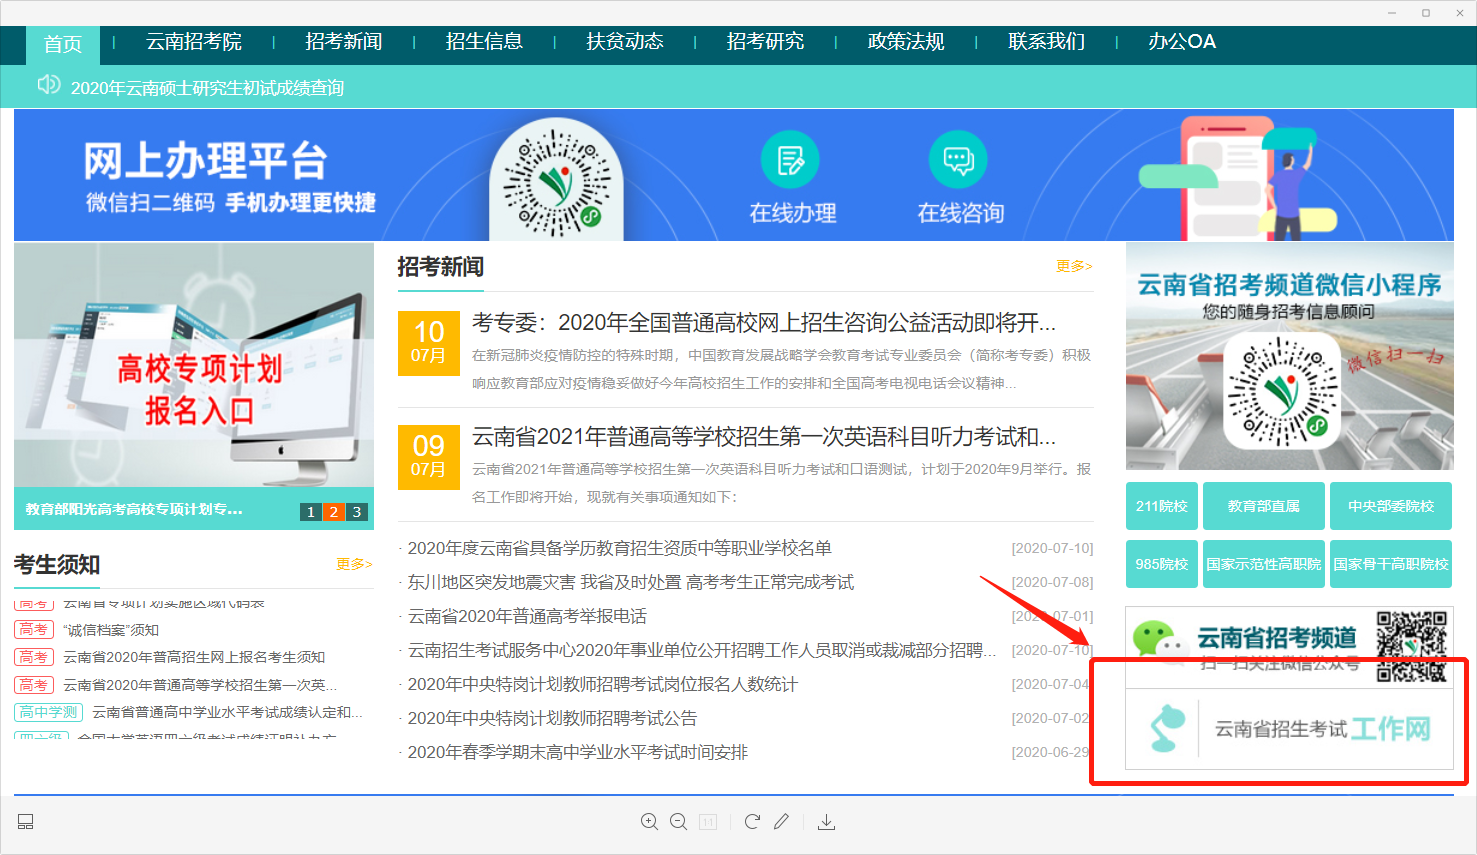Viewport: 1477px width, 855px height.
Task: Click the QR code beside 云南省招考频道
Action: (1412, 646)
